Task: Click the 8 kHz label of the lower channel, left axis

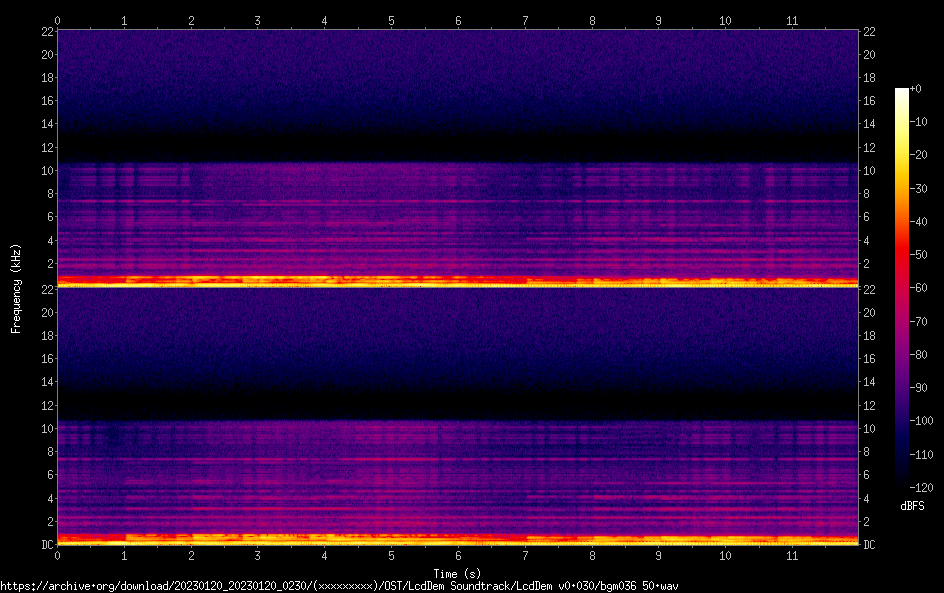Action: 46,452
